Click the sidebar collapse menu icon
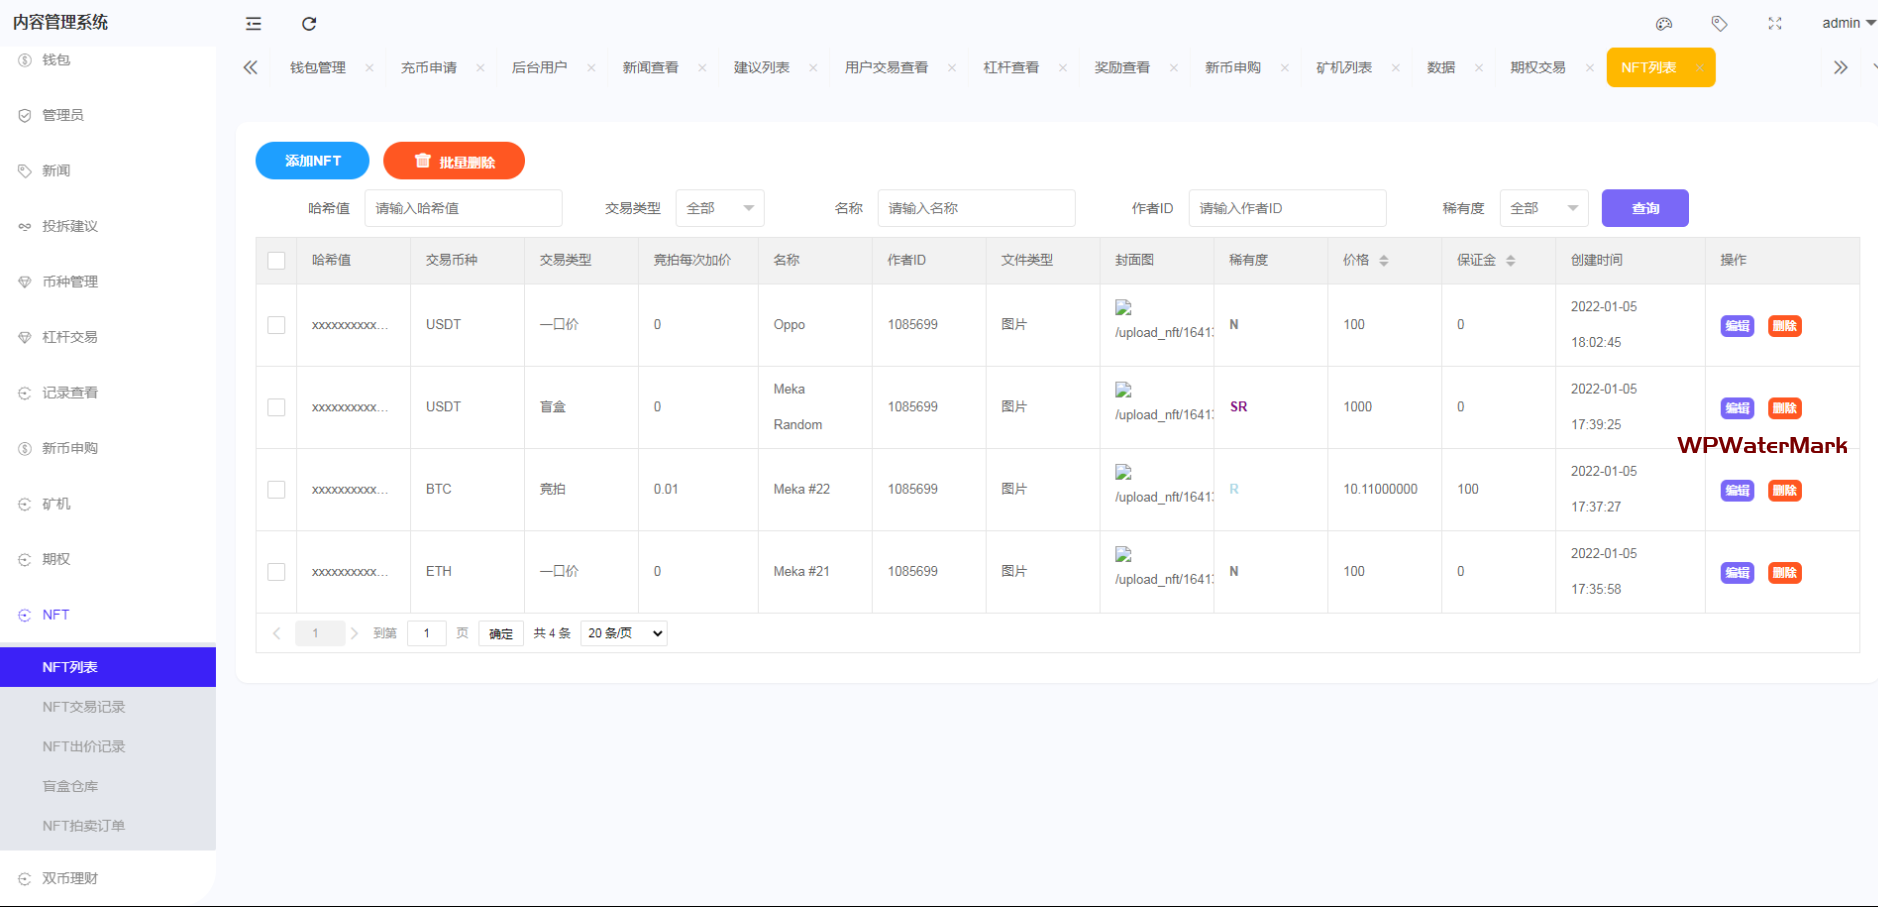The height and width of the screenshot is (907, 1878). point(254,24)
